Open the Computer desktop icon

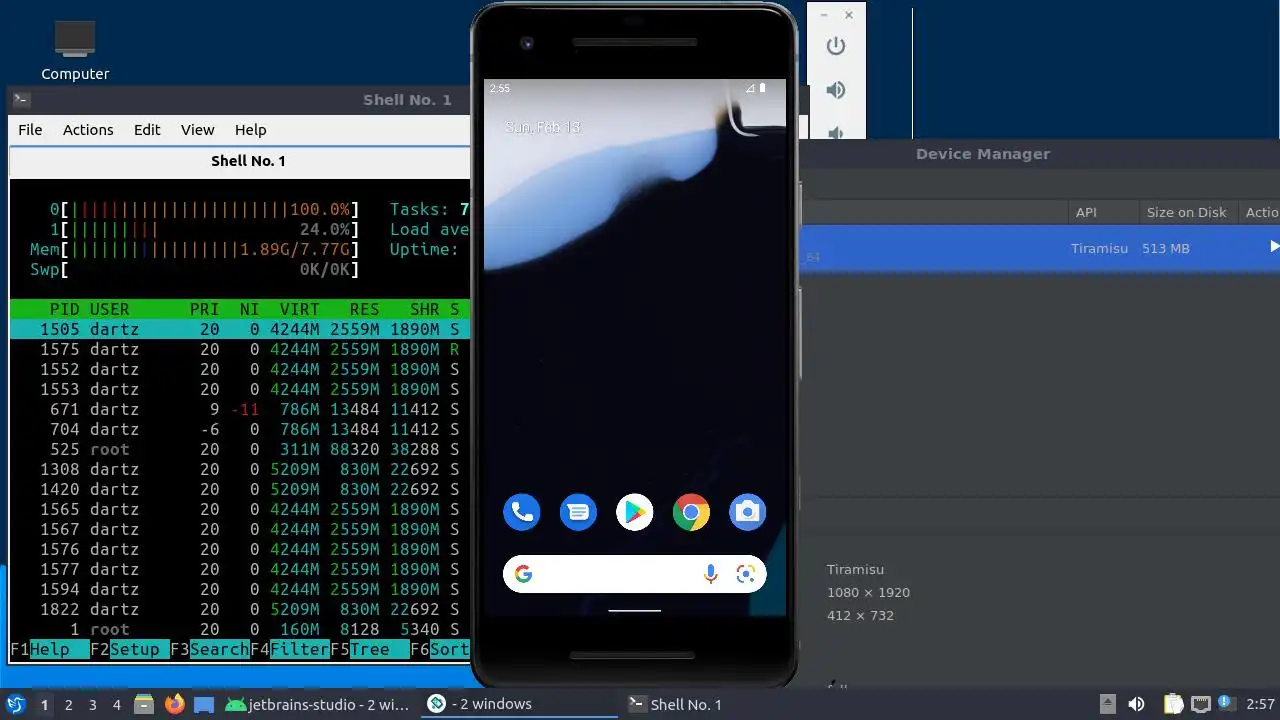75,52
